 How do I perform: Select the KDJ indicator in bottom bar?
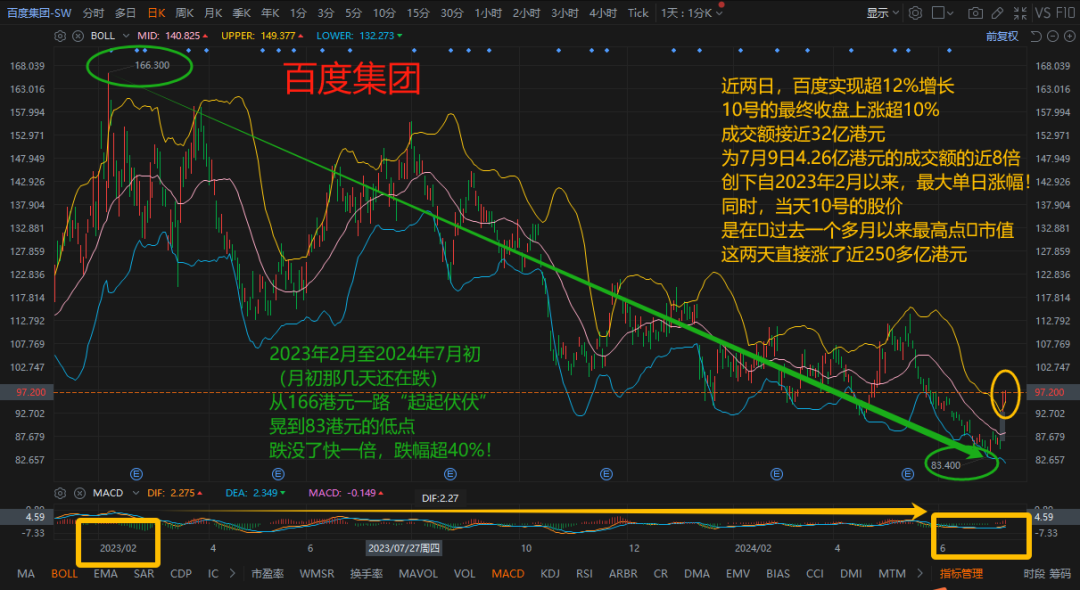(551, 574)
